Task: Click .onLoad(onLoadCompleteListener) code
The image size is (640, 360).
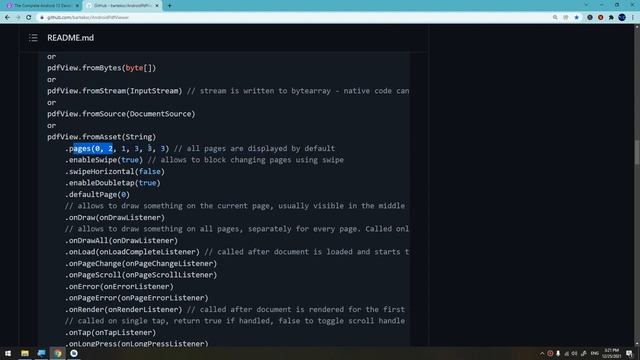Action: [132, 252]
